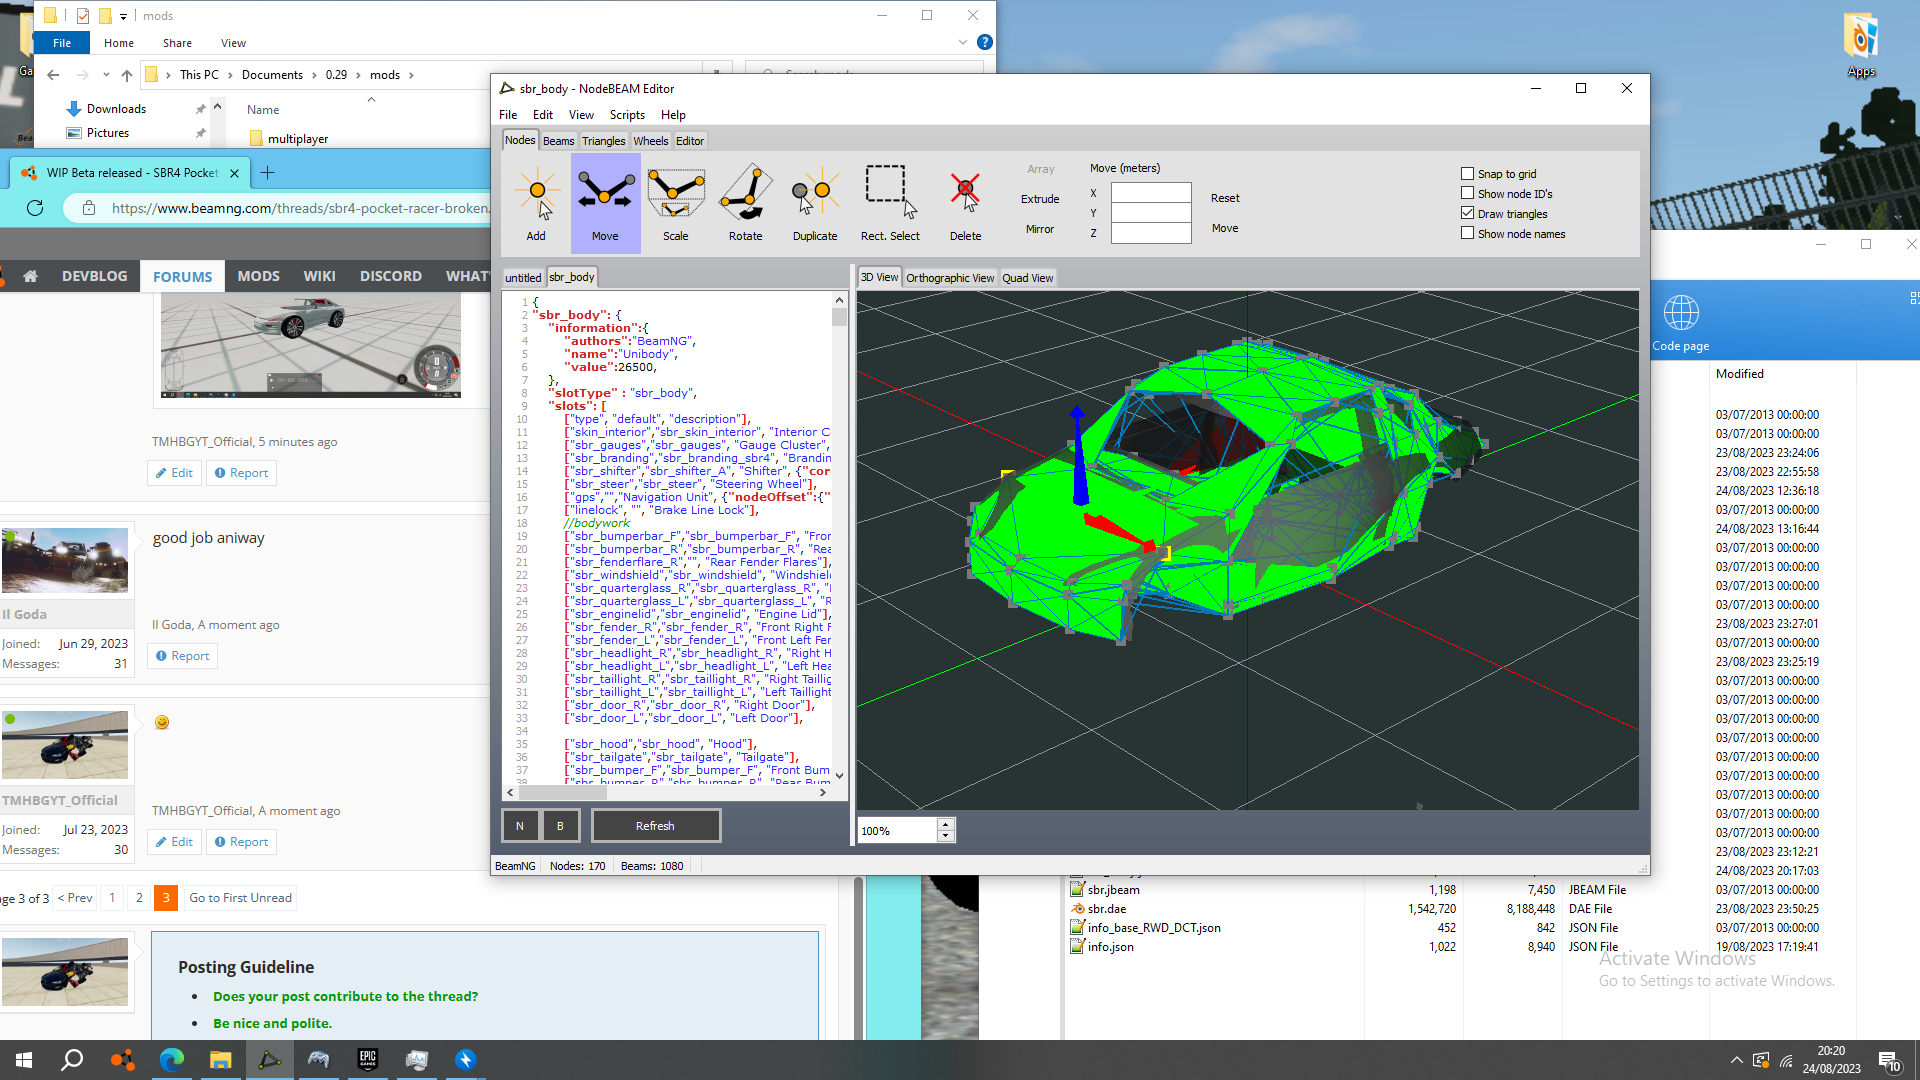Switch to Quad View tab
This screenshot has height=1080, width=1920.
click(x=1028, y=278)
